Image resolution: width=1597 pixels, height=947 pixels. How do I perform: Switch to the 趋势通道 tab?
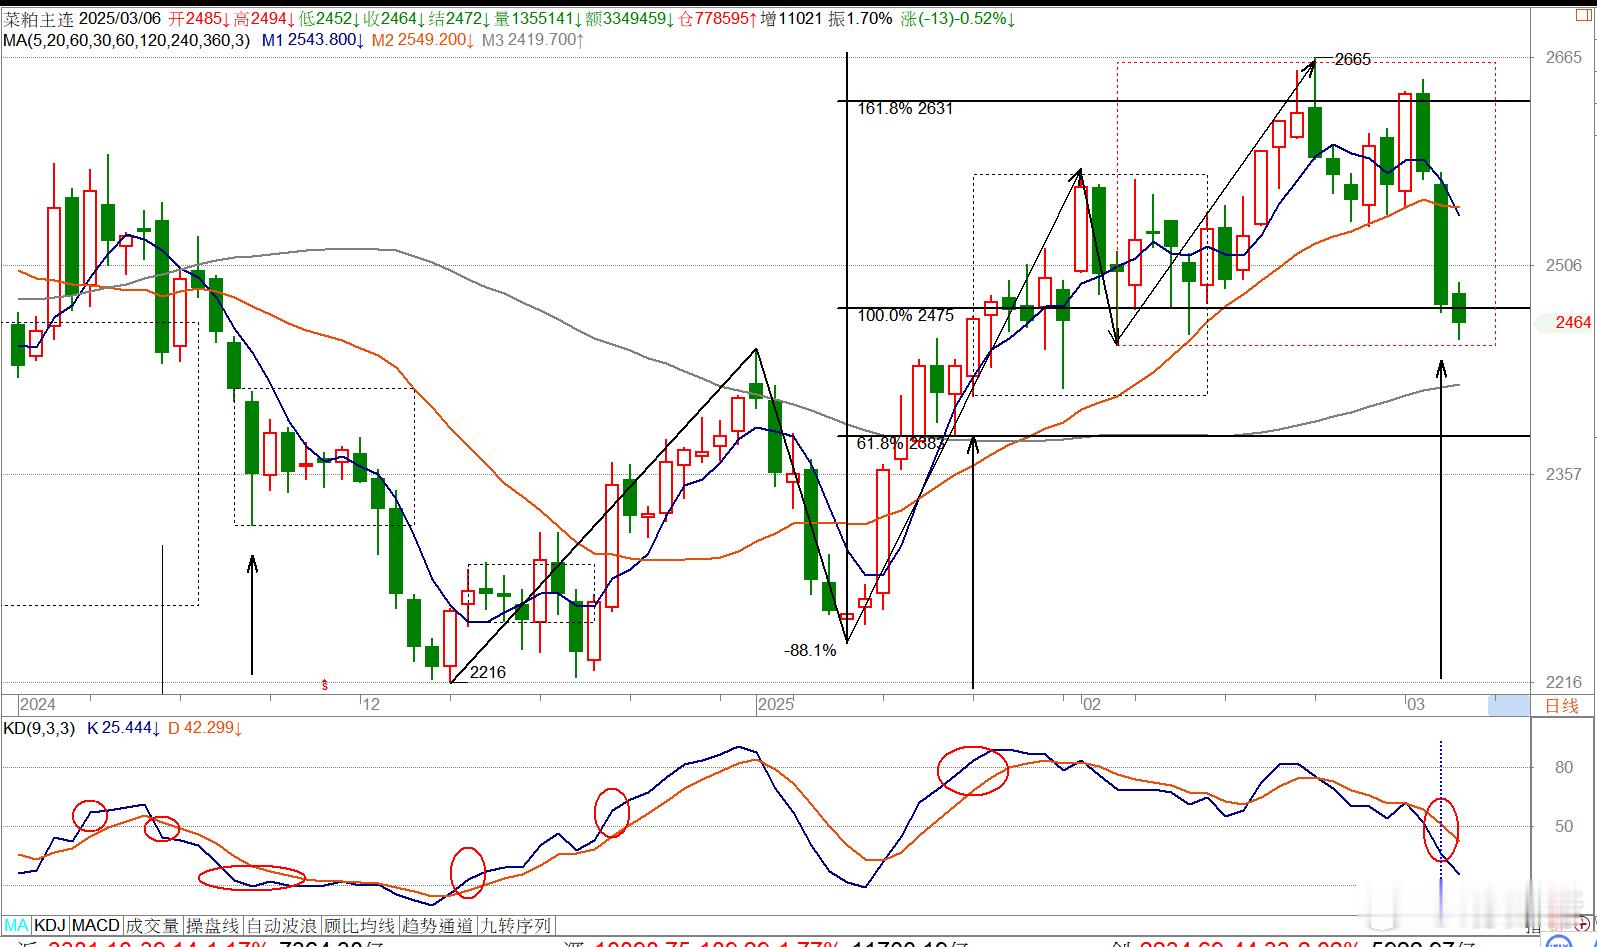(x=438, y=926)
